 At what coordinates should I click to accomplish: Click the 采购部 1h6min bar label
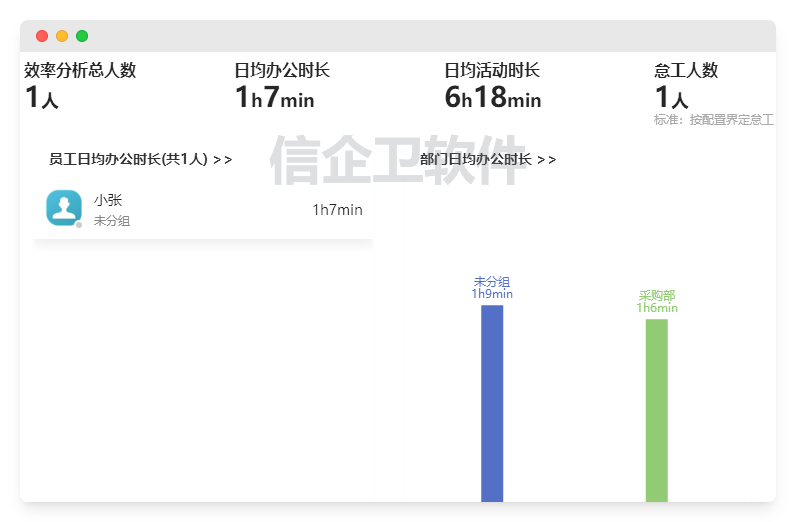coord(657,302)
